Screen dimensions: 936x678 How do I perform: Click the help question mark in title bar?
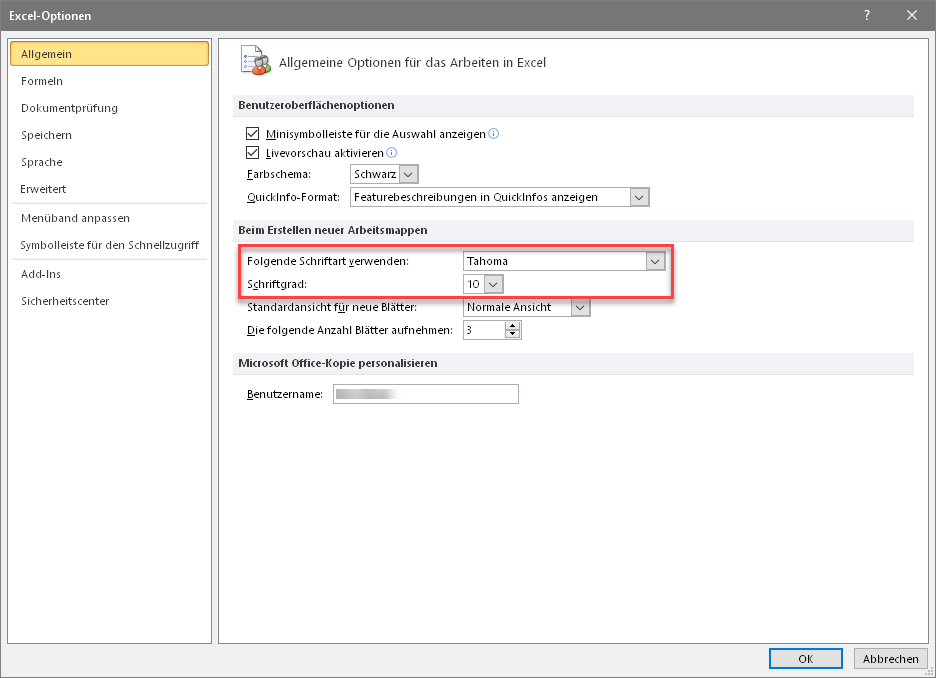click(866, 15)
